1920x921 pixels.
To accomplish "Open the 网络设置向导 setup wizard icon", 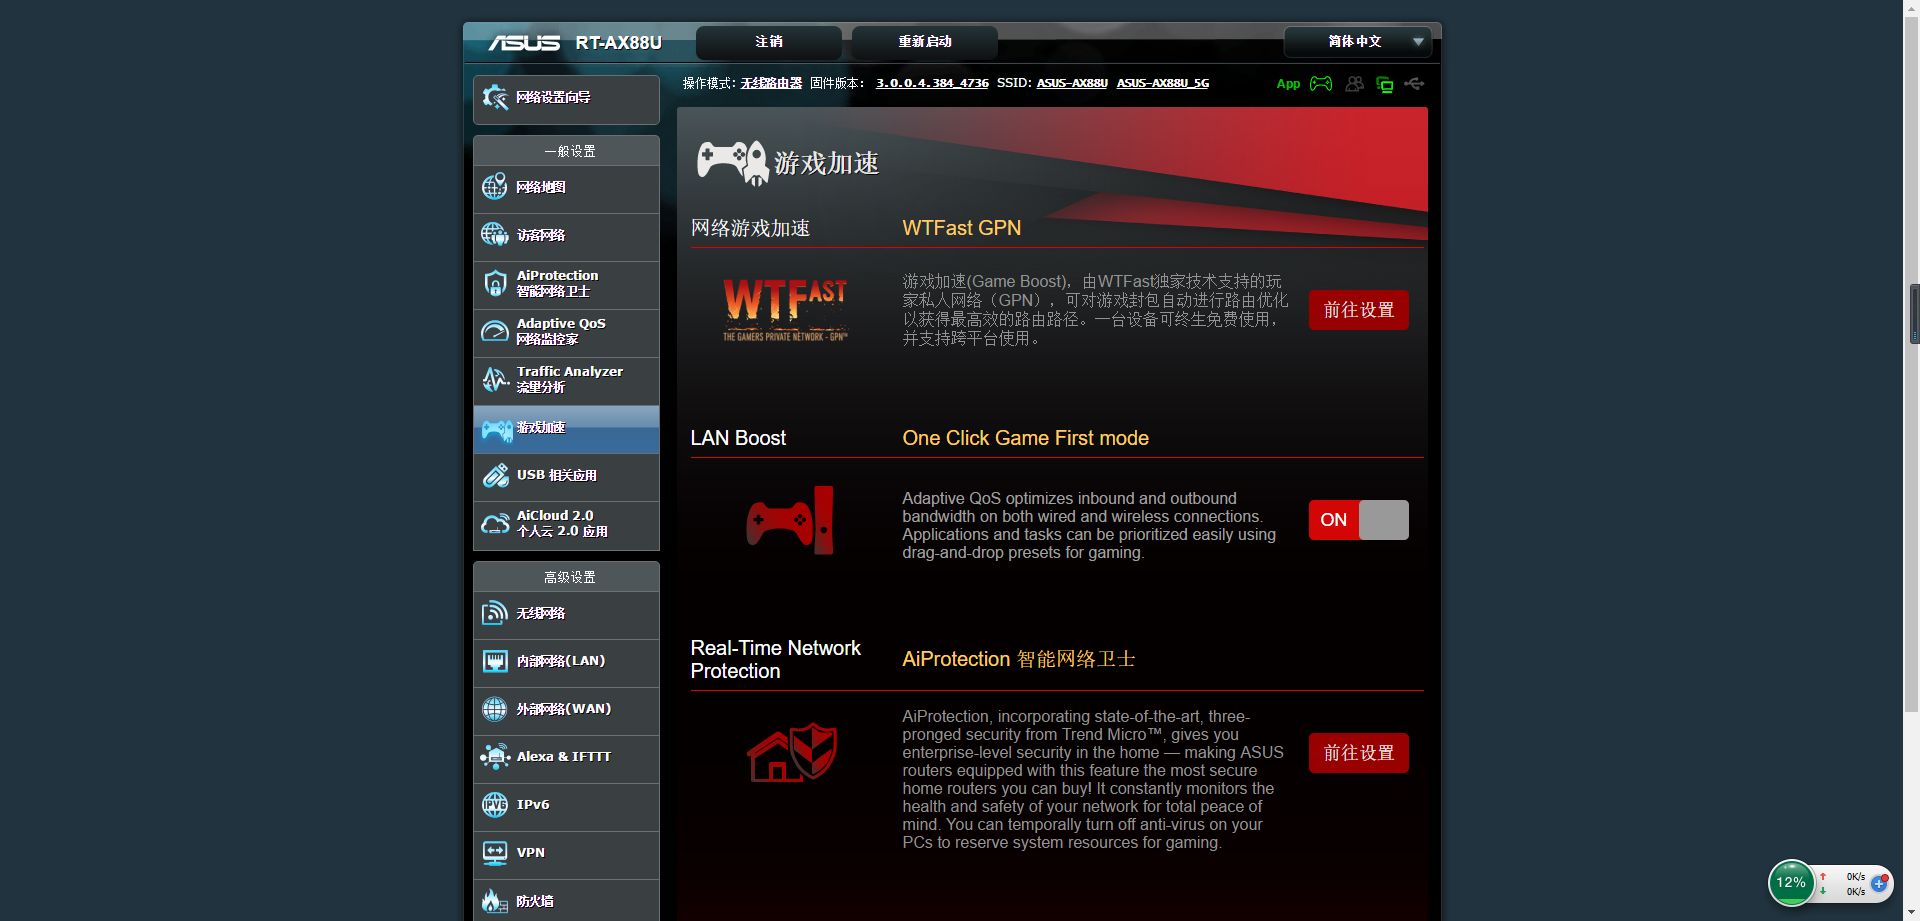I will coord(495,97).
